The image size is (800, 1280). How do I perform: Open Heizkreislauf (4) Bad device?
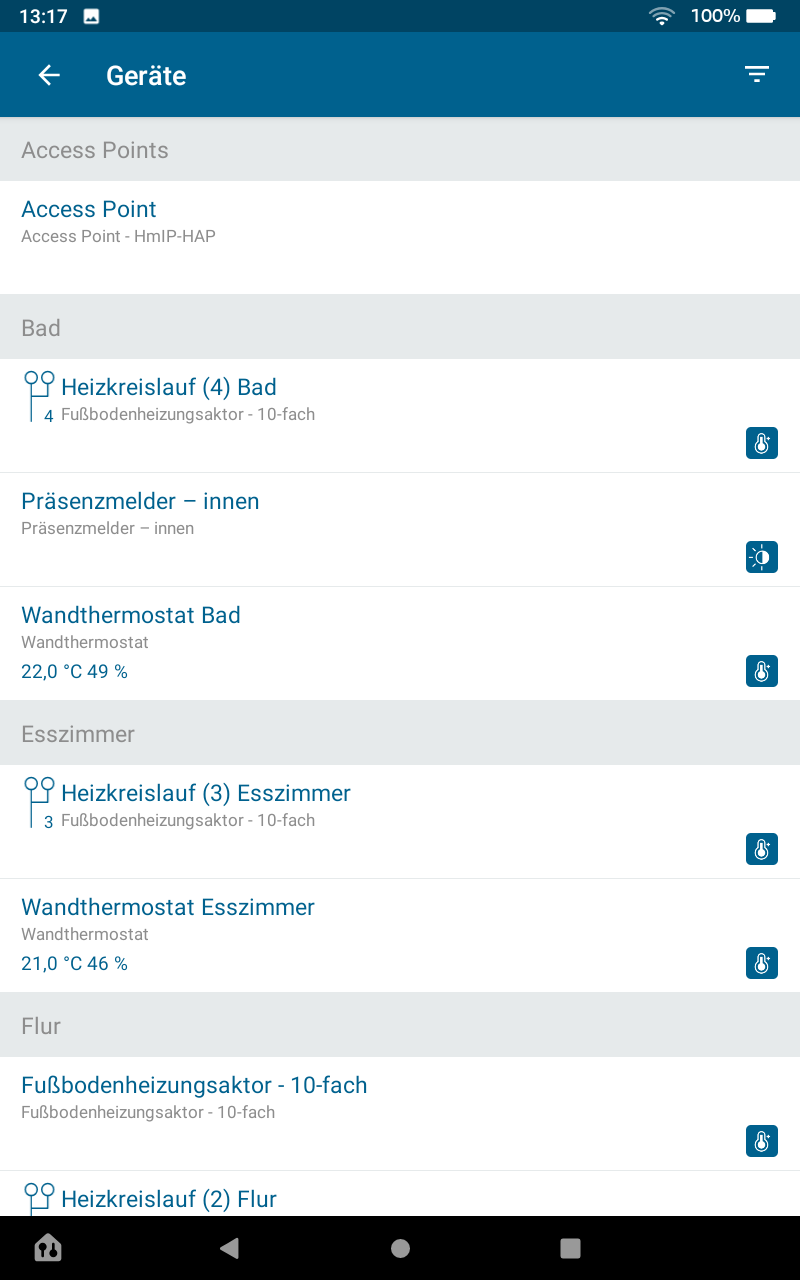click(169, 387)
